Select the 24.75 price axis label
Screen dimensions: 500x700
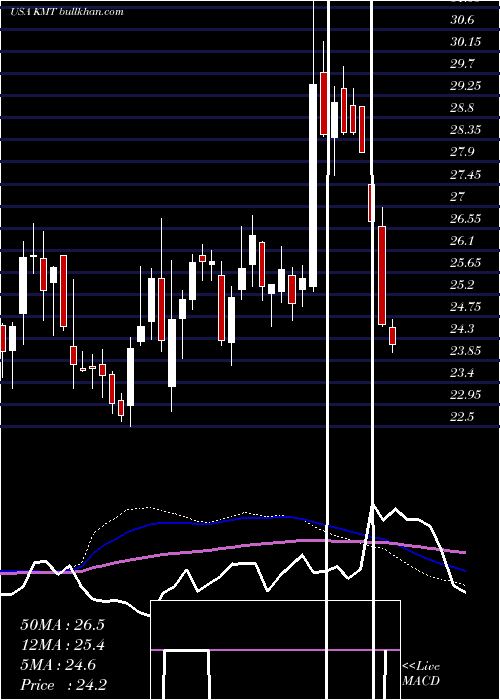point(466,306)
